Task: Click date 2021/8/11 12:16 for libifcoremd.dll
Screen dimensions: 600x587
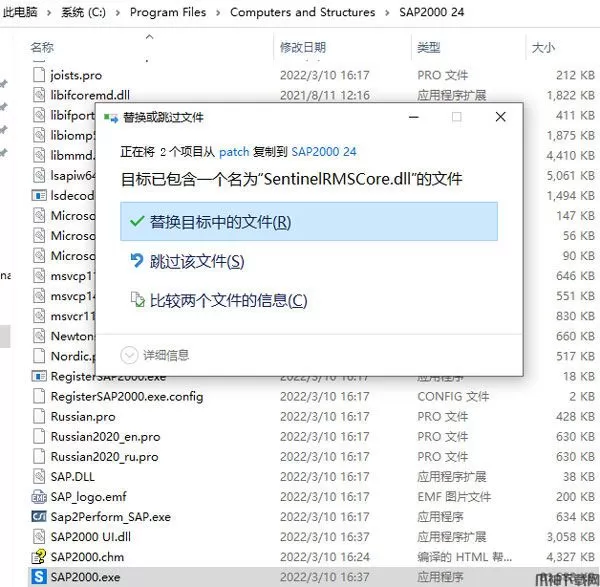Action: click(325, 95)
